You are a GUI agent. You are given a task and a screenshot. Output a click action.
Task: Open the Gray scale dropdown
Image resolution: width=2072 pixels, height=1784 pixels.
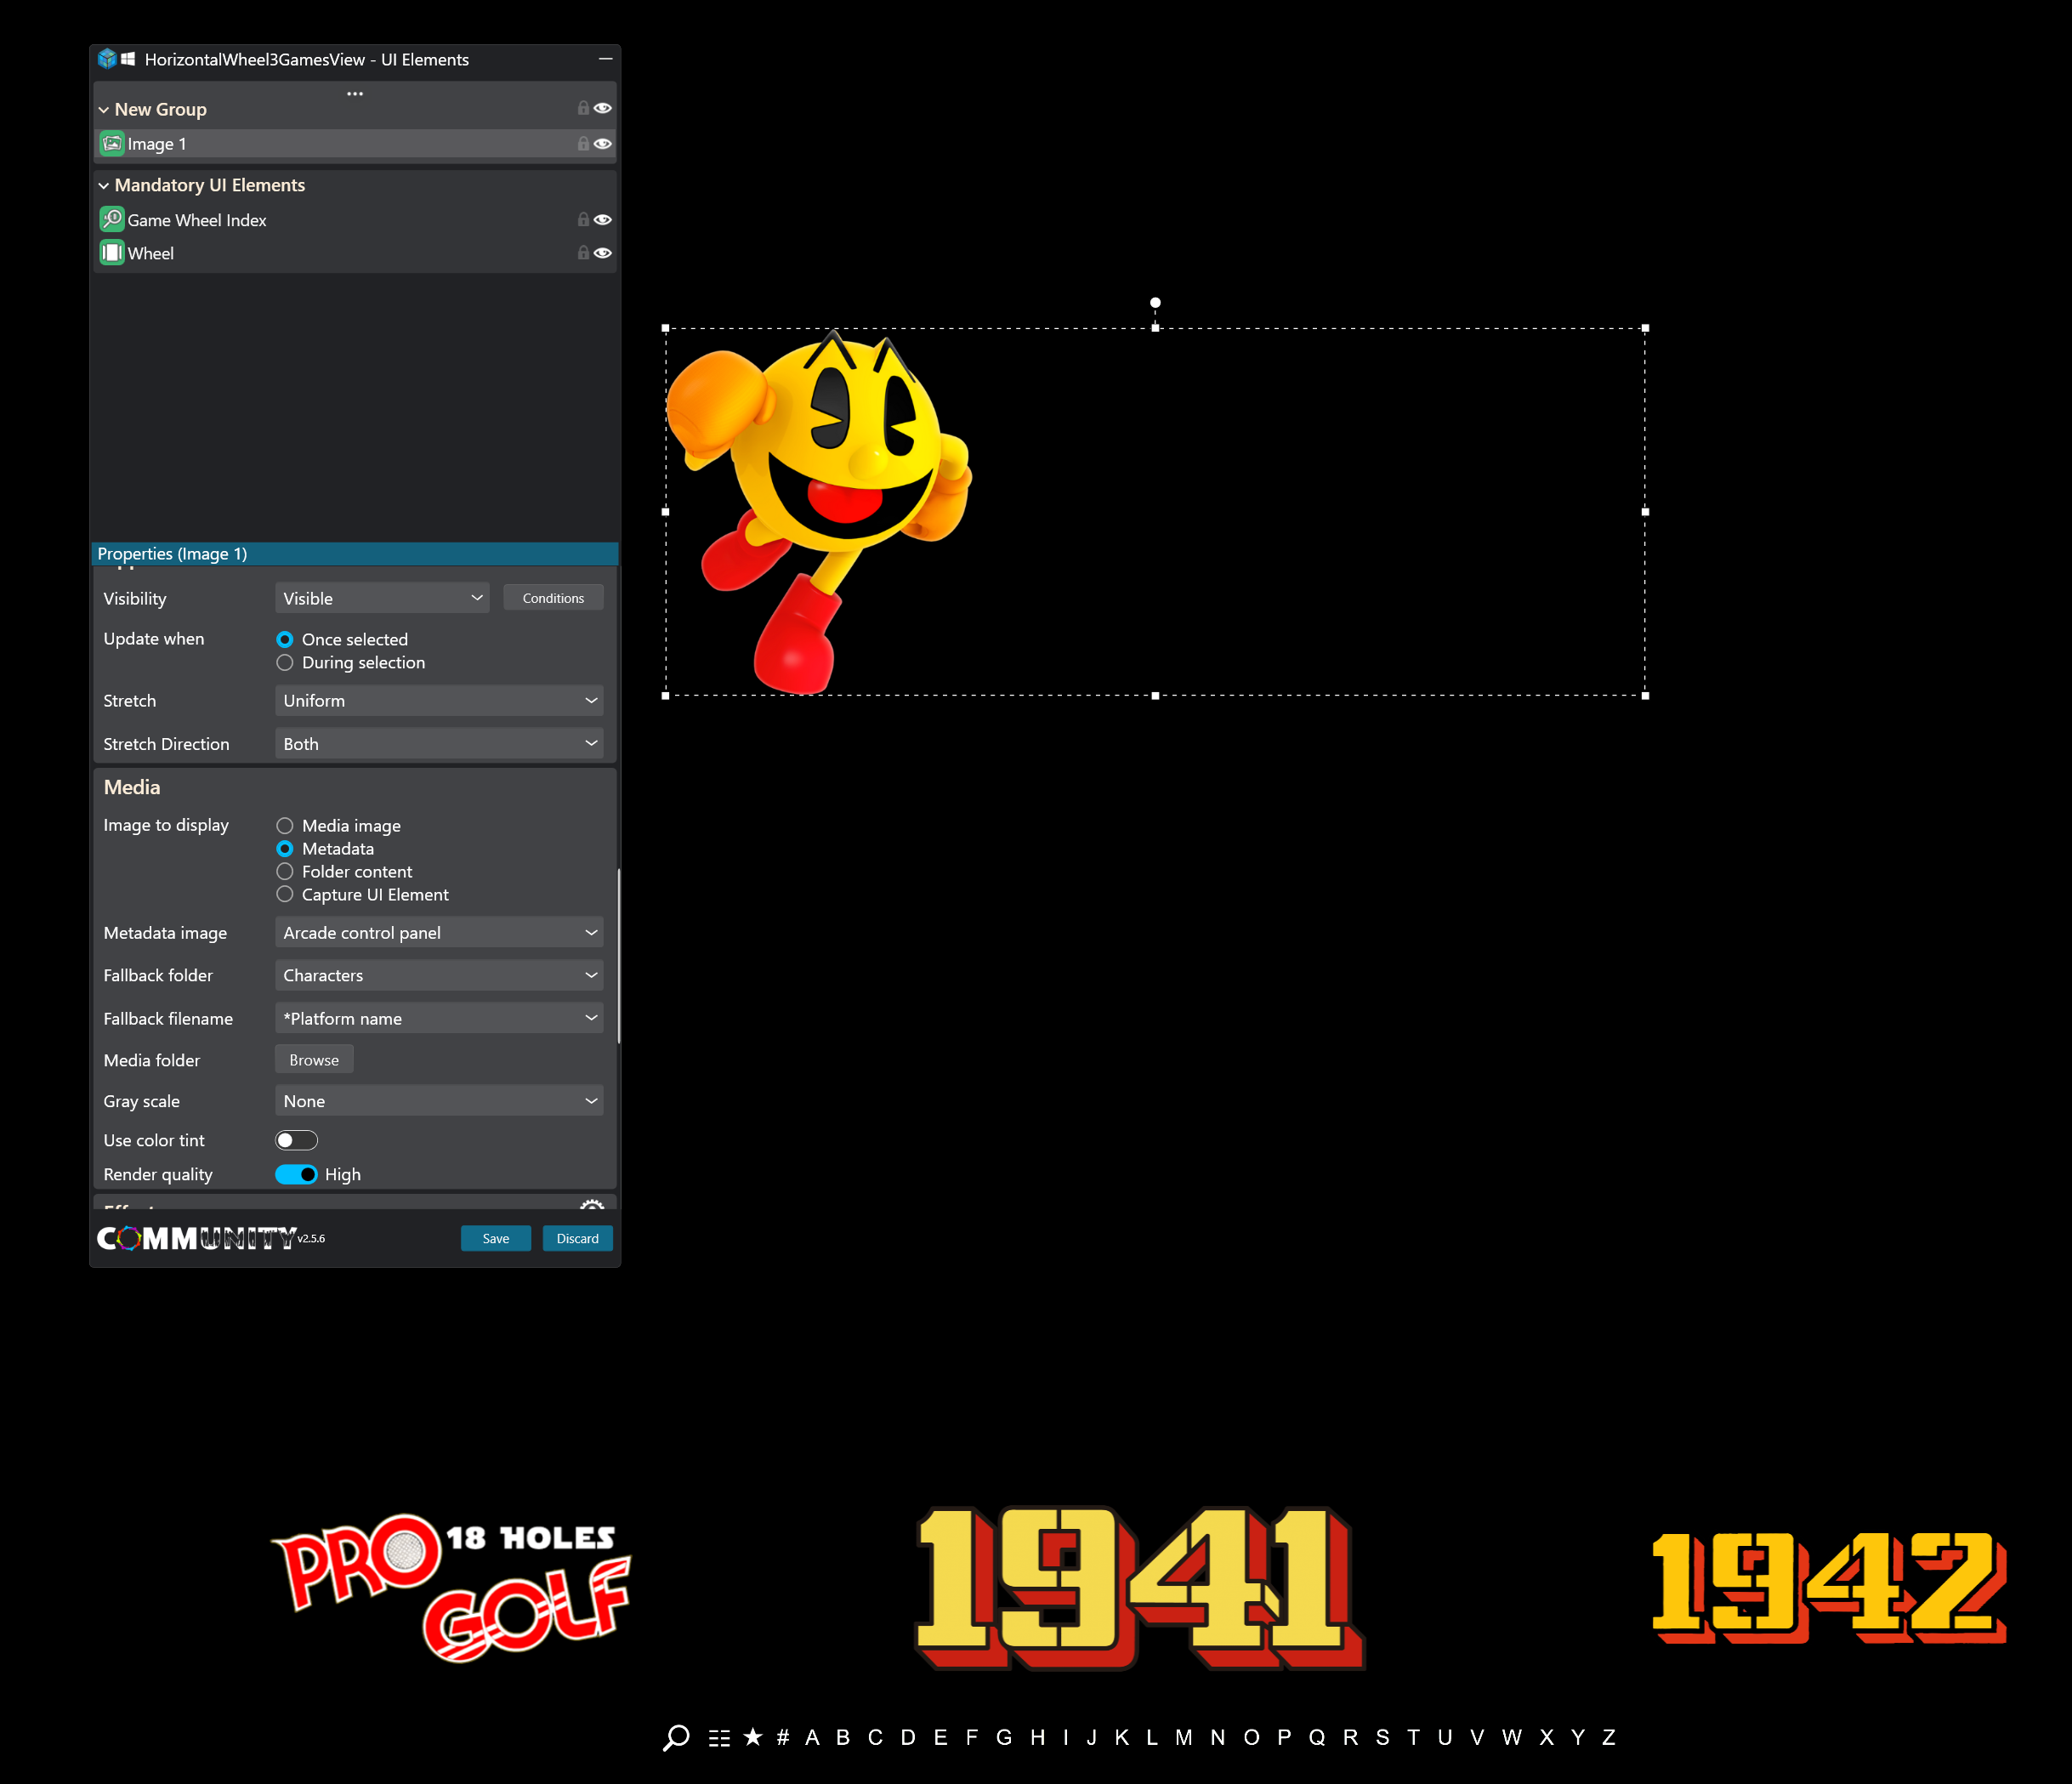[x=439, y=1102]
